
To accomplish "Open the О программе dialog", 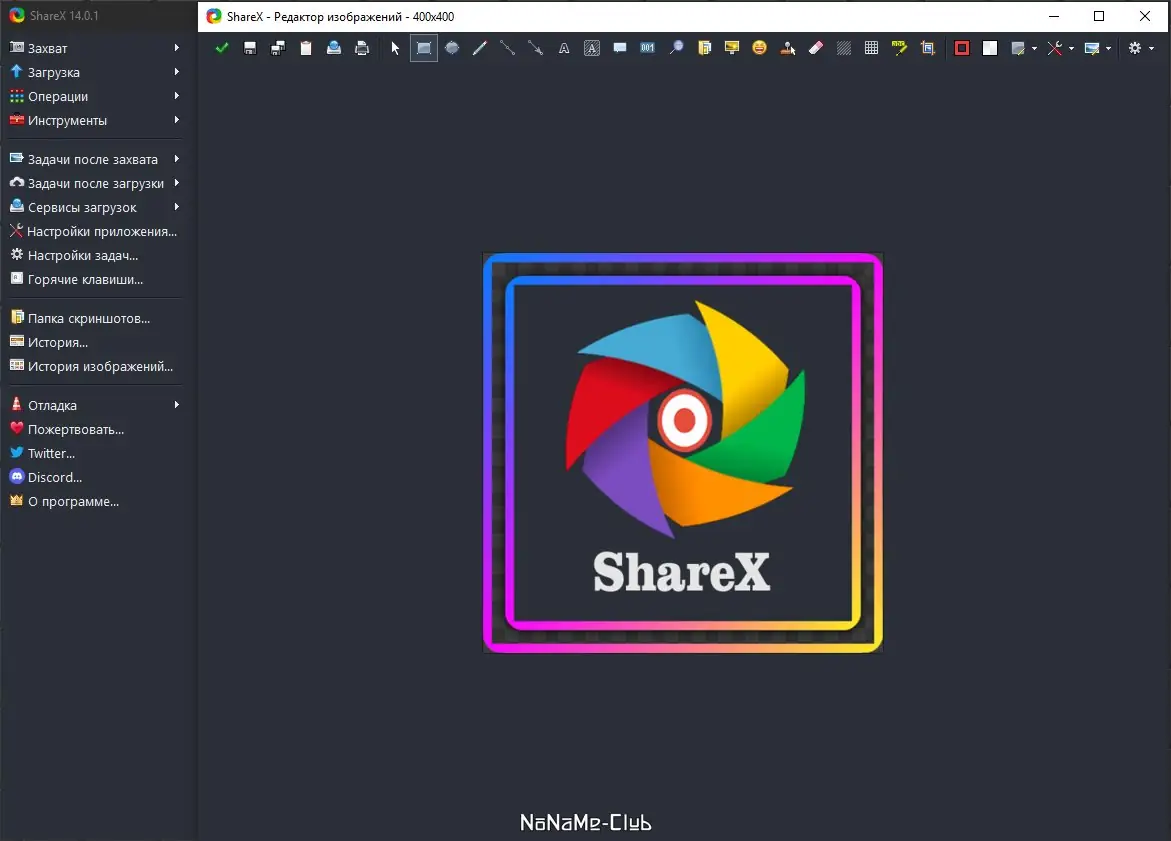I will 94,501.
